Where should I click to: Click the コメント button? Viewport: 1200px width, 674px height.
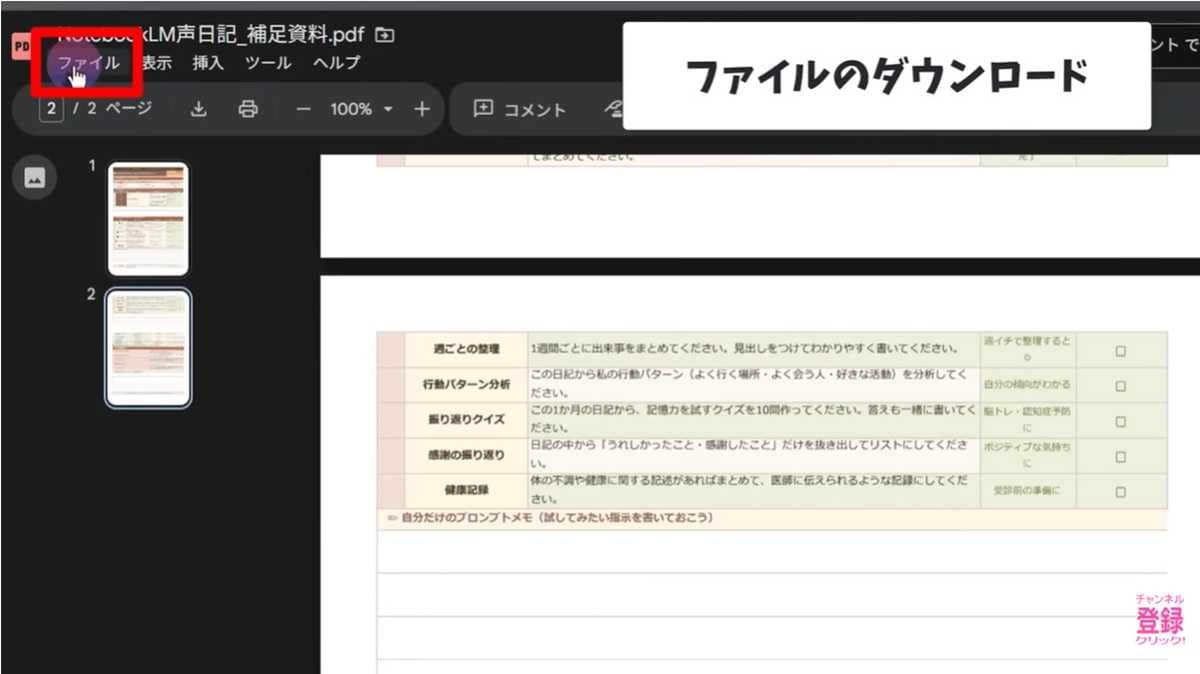[519, 110]
